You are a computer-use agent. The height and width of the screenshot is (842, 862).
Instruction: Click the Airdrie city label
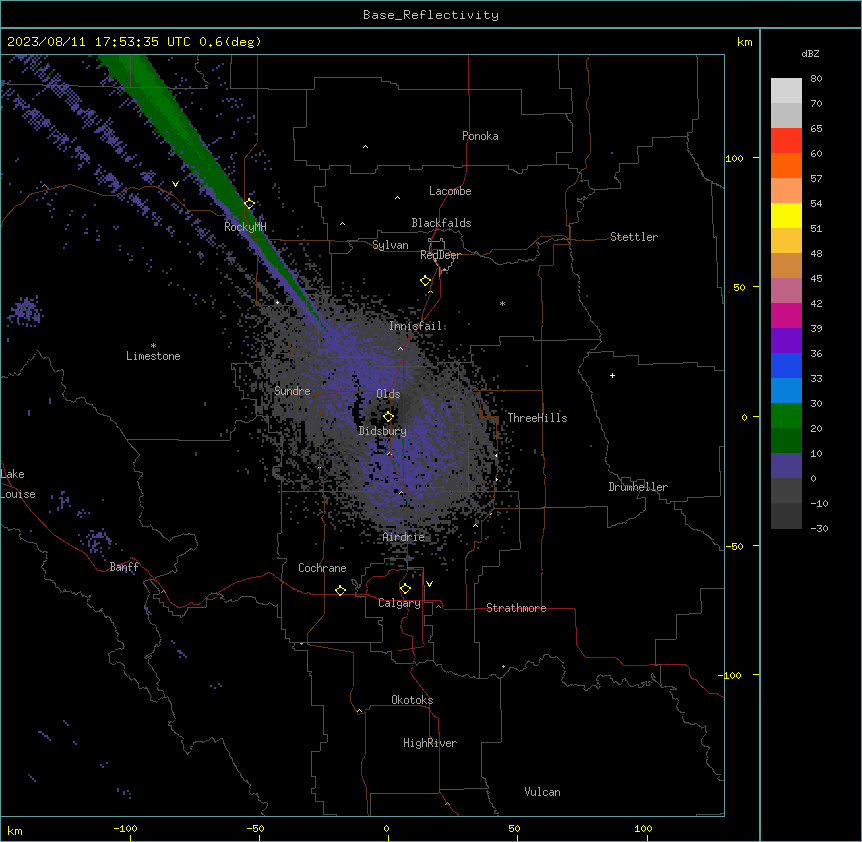coord(404,537)
